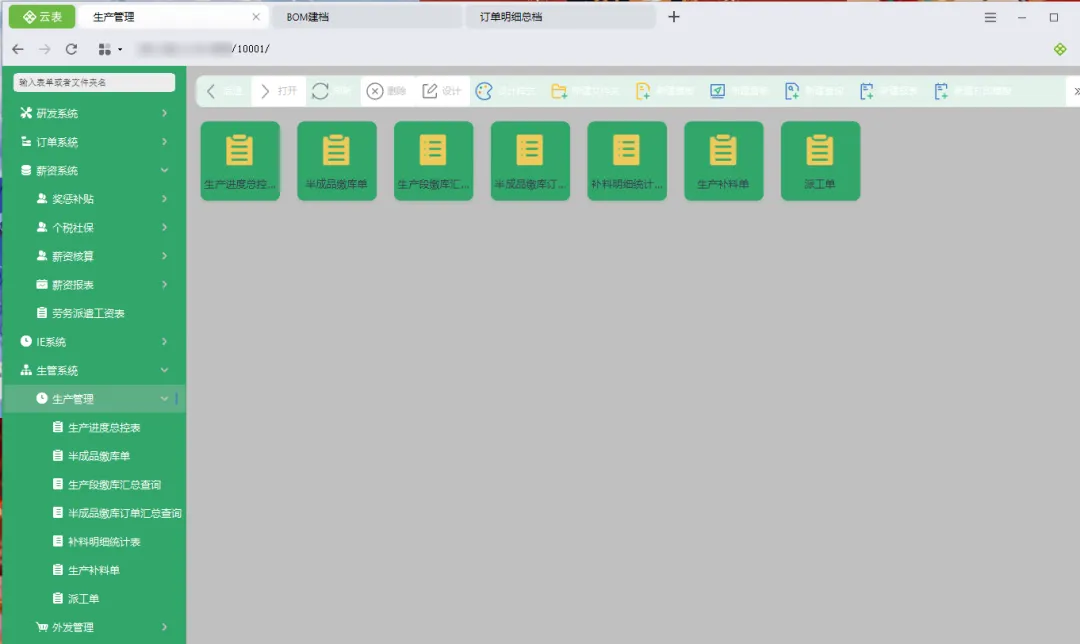Open the 生产进度总控 tile
This screenshot has width=1080, height=644.
click(x=240, y=161)
